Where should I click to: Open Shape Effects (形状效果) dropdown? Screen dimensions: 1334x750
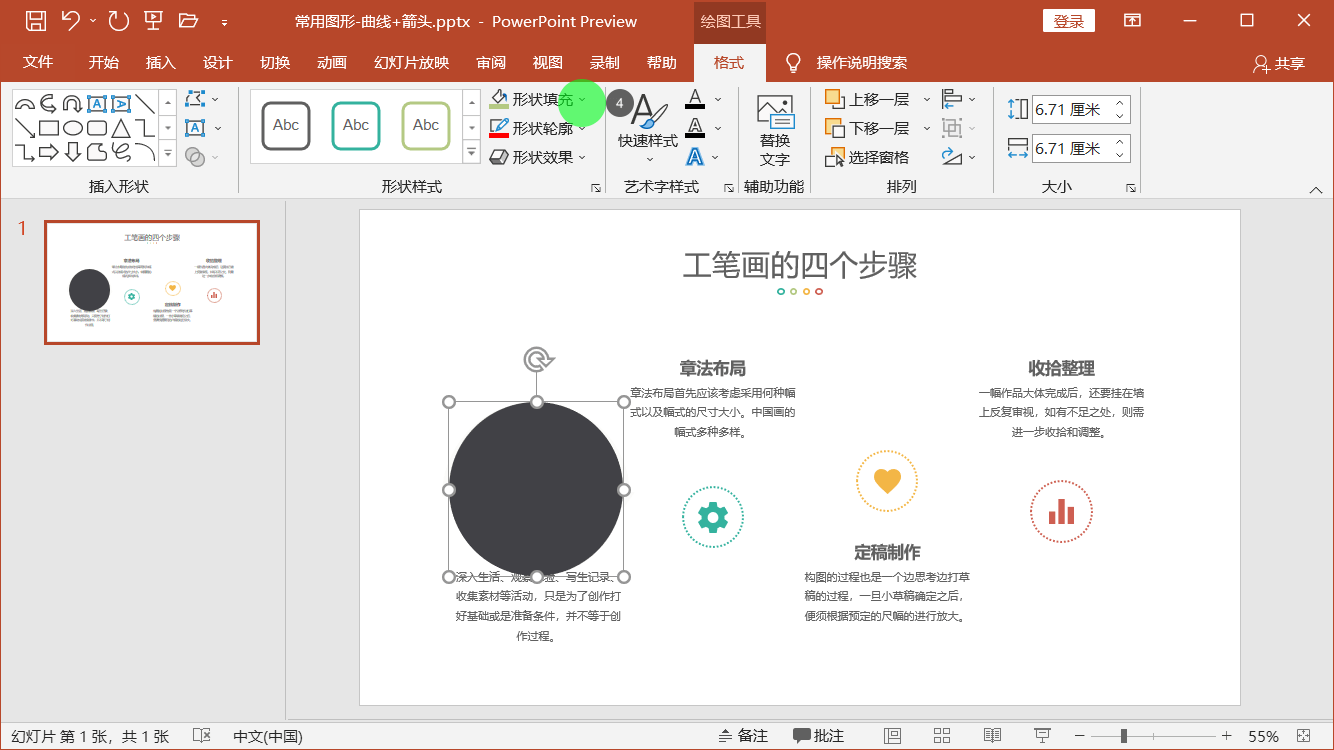tap(582, 157)
